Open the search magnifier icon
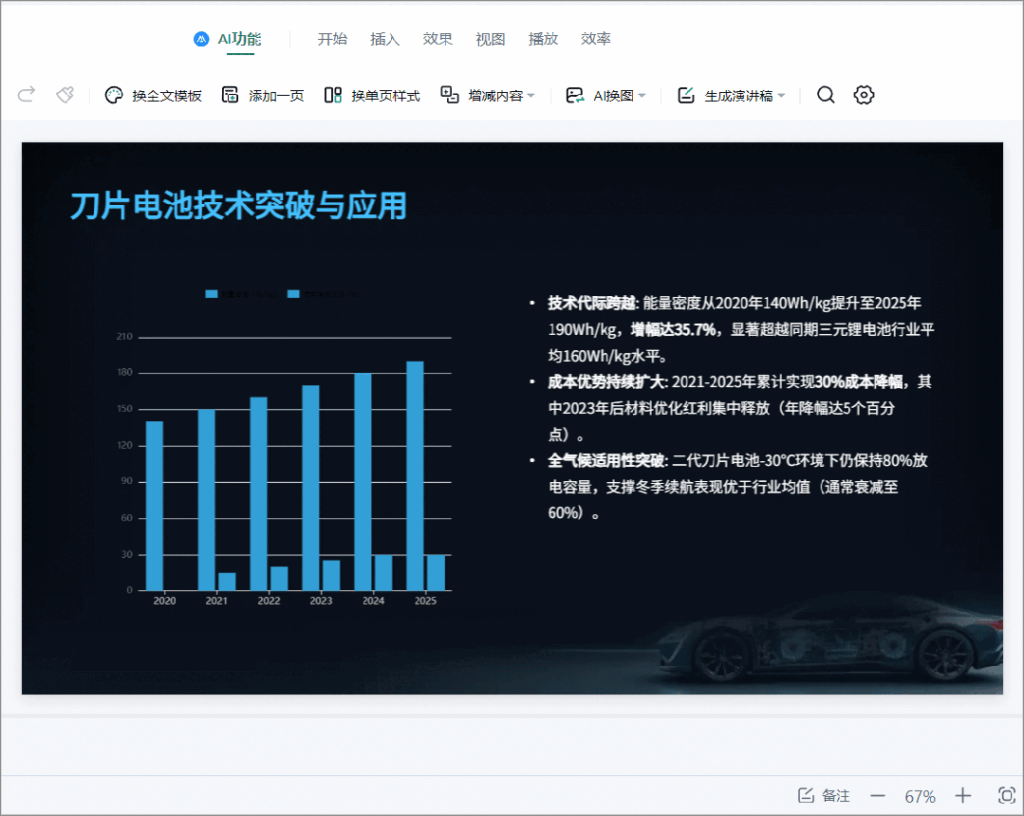This screenshot has width=1024, height=816. [x=826, y=95]
